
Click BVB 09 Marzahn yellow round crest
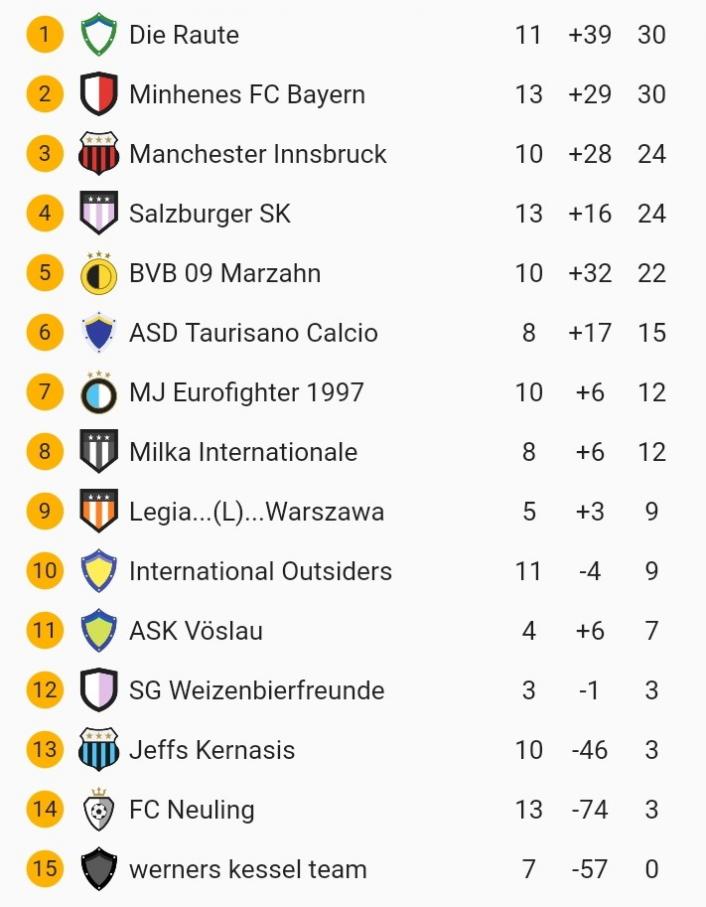(99, 273)
